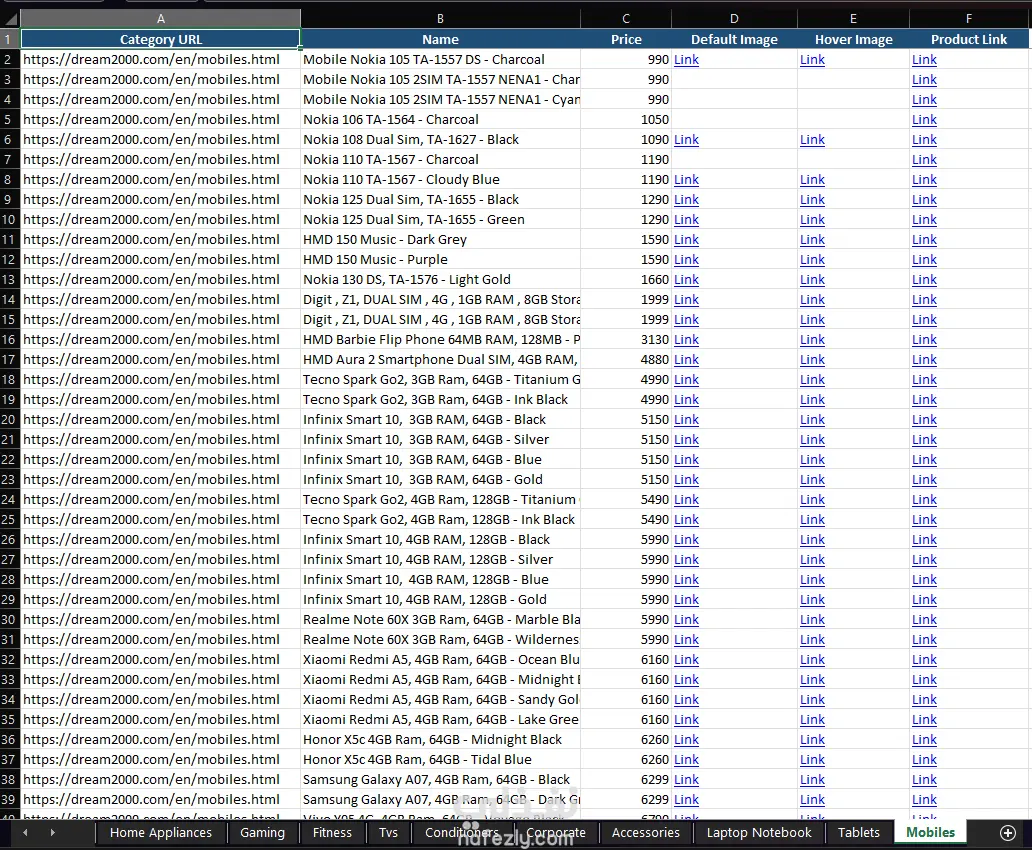Screen dimensions: 1032x850
Task: Select column D header
Action: pos(734,18)
